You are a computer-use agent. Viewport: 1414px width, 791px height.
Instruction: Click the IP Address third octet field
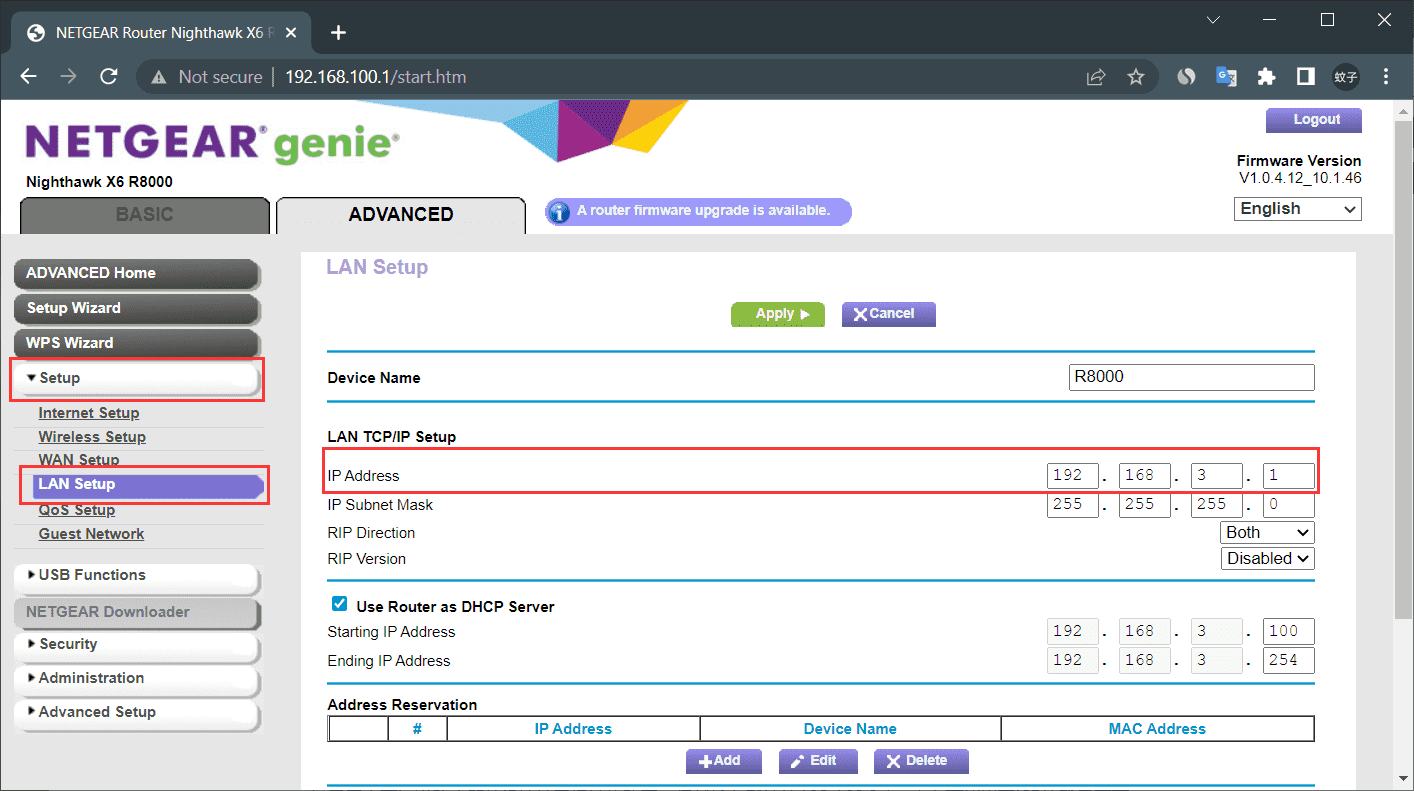pos(1217,476)
